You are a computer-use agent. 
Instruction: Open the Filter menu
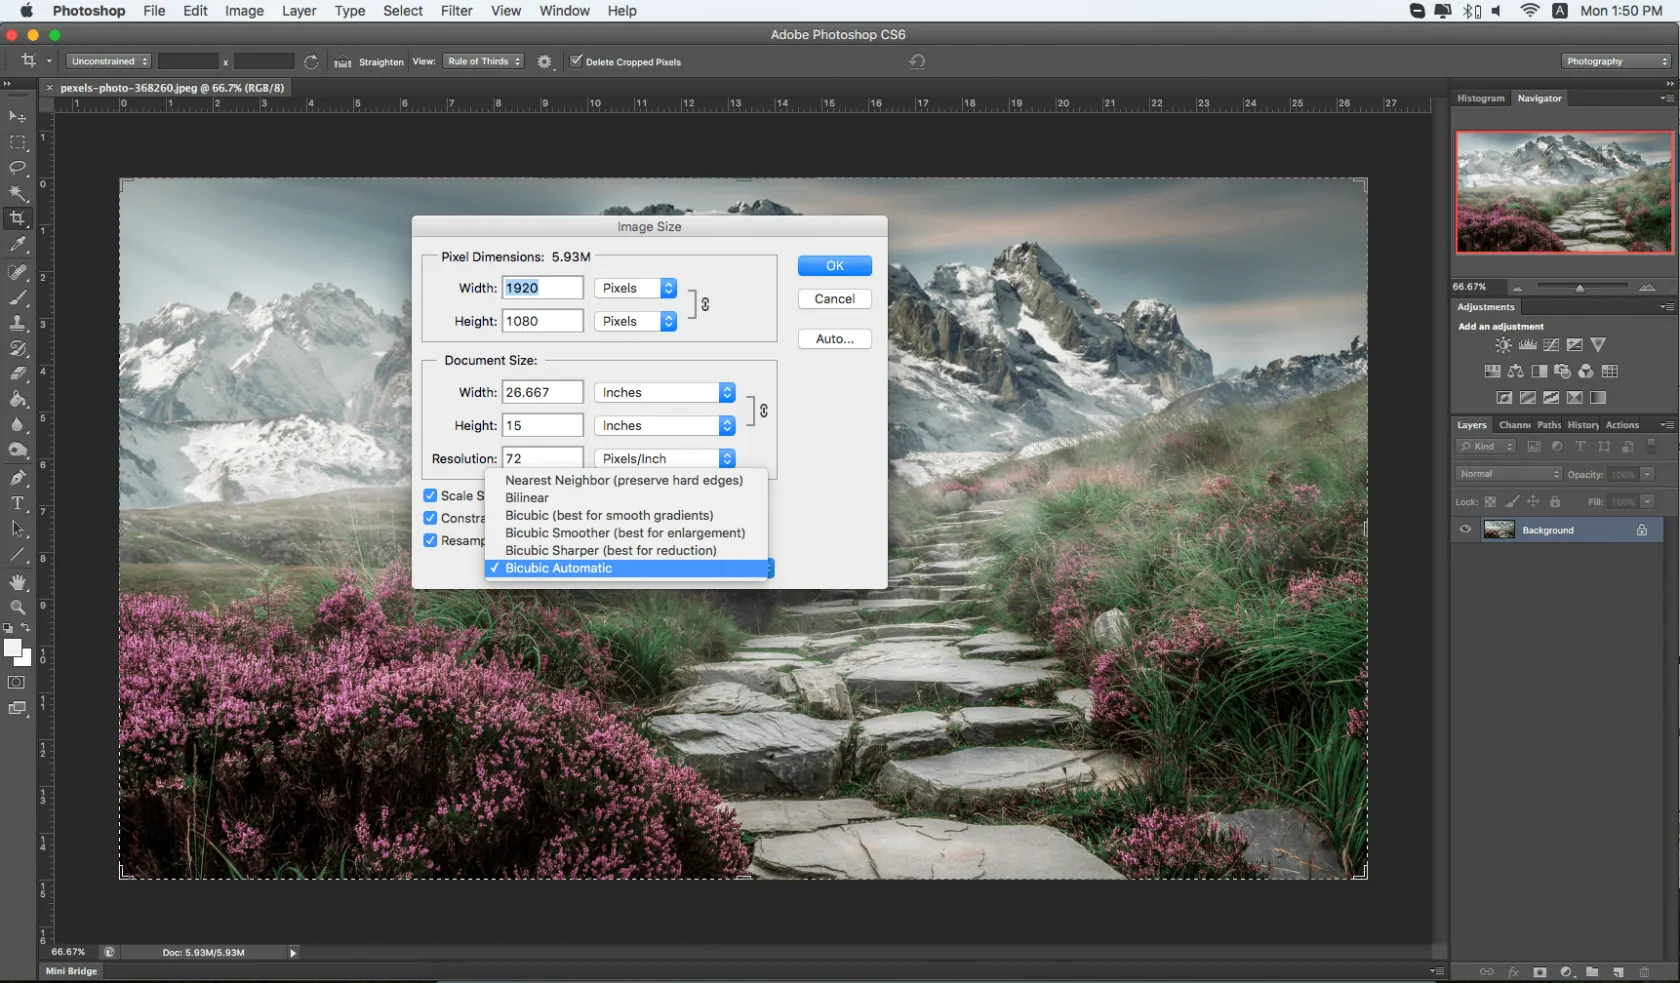[456, 11]
